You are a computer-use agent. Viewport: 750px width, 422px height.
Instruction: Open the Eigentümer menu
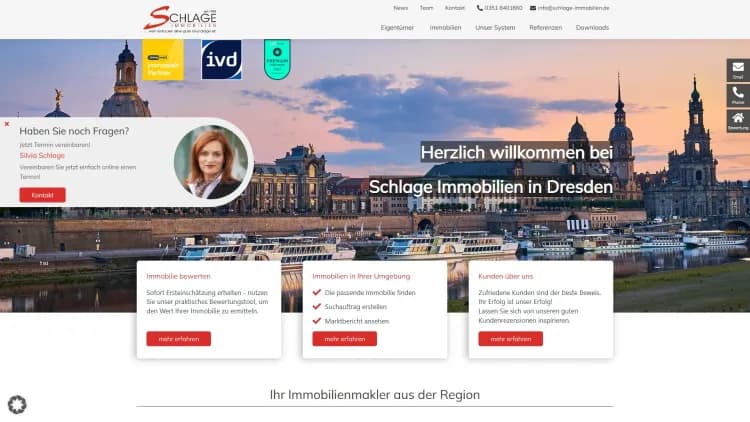click(397, 28)
